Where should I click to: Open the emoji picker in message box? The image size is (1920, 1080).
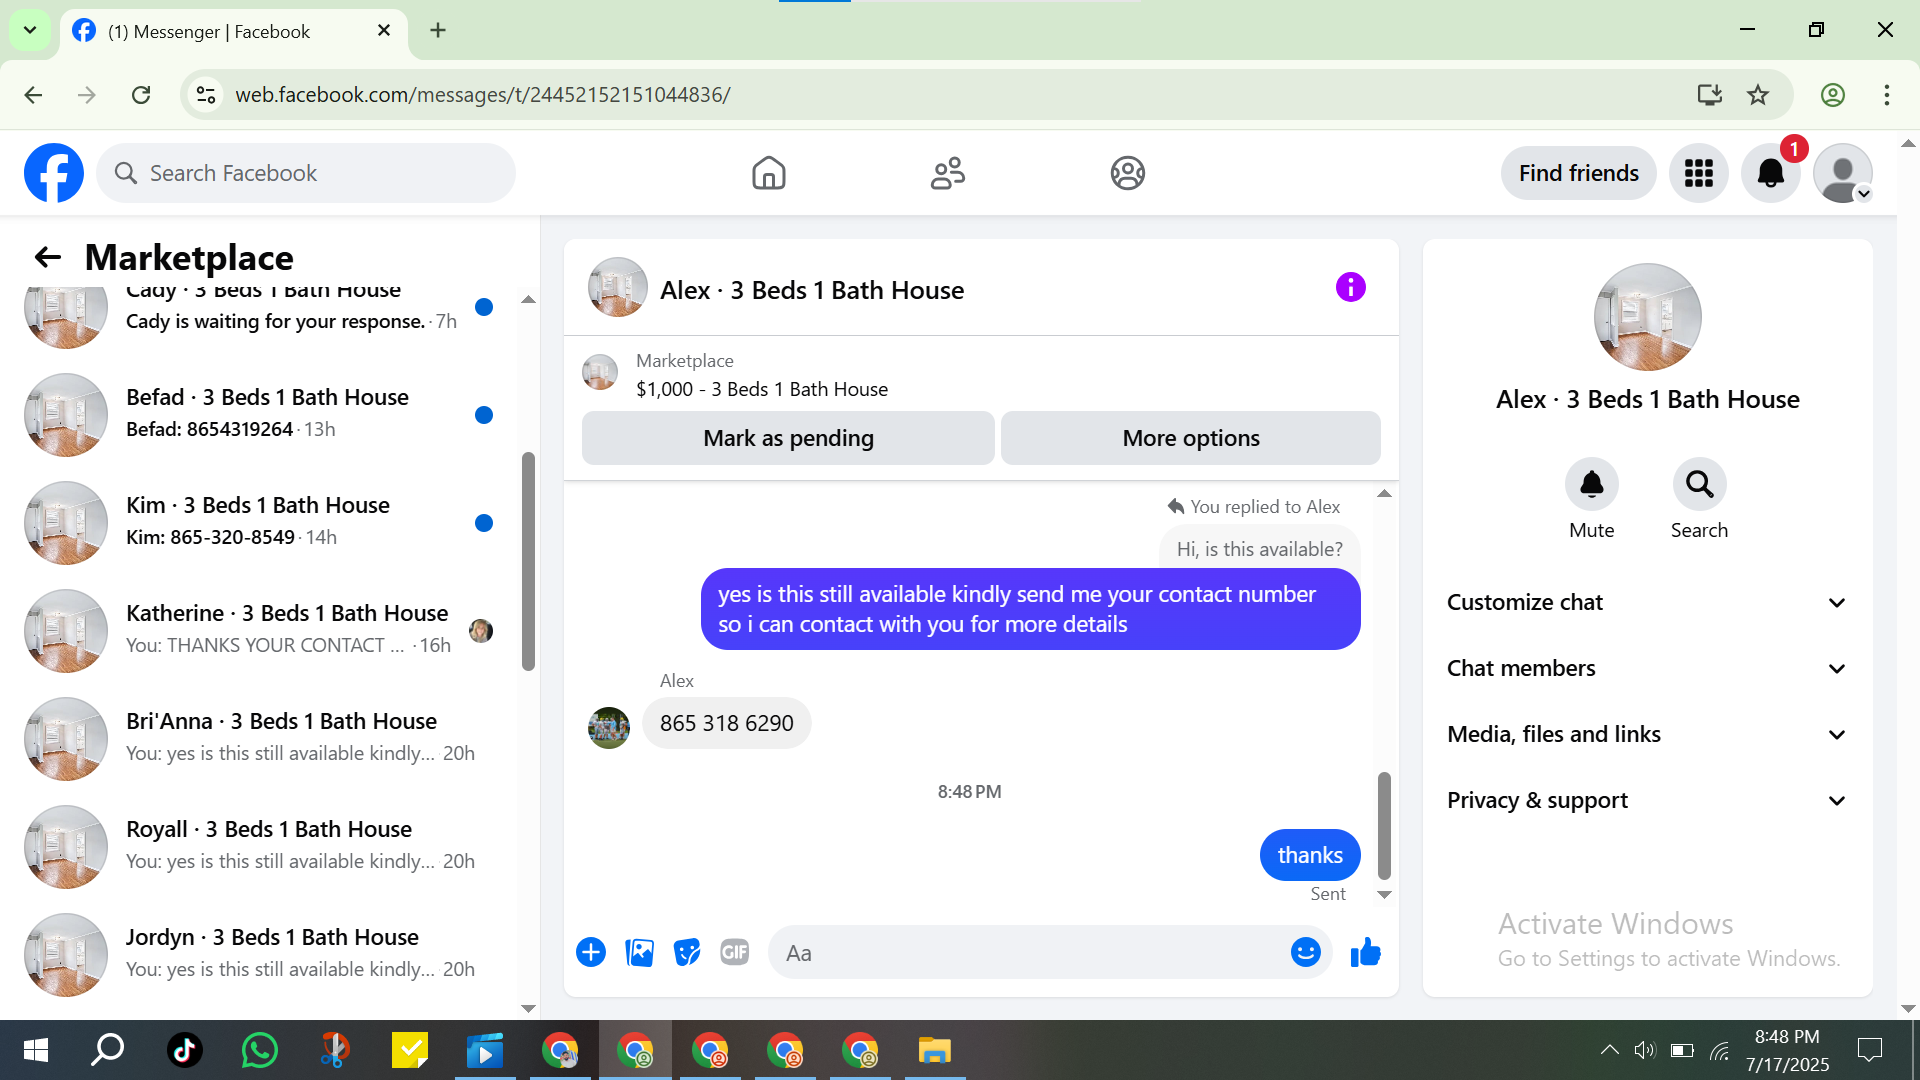[1305, 953]
